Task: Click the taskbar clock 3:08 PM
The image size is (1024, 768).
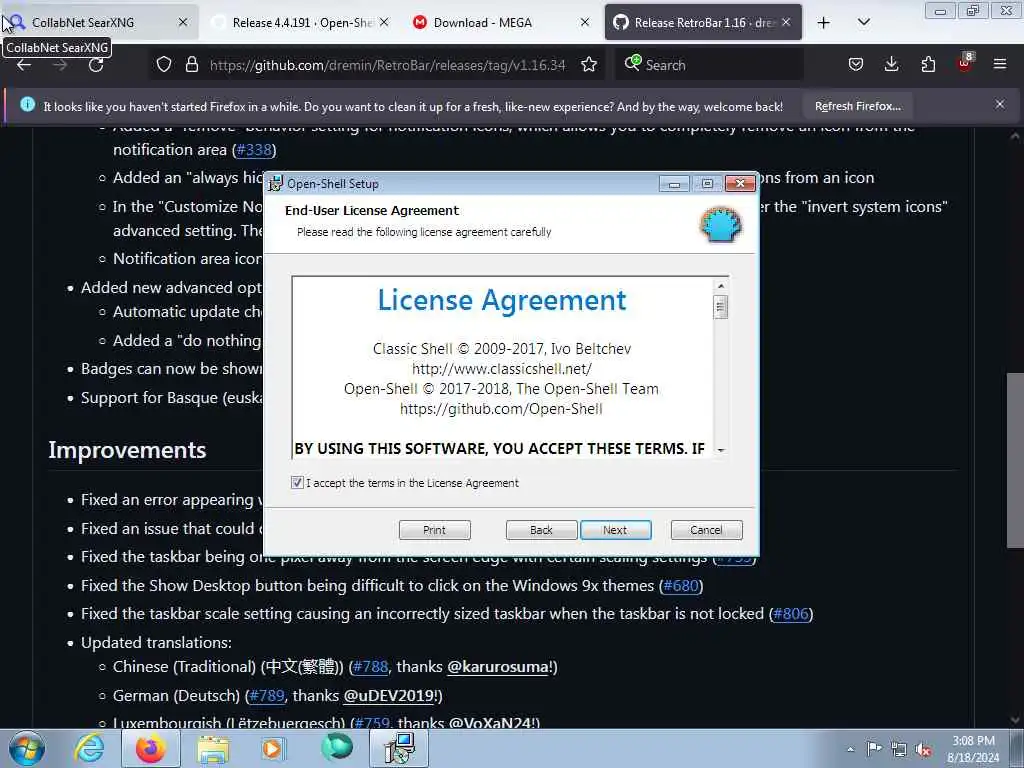Action: point(973,741)
